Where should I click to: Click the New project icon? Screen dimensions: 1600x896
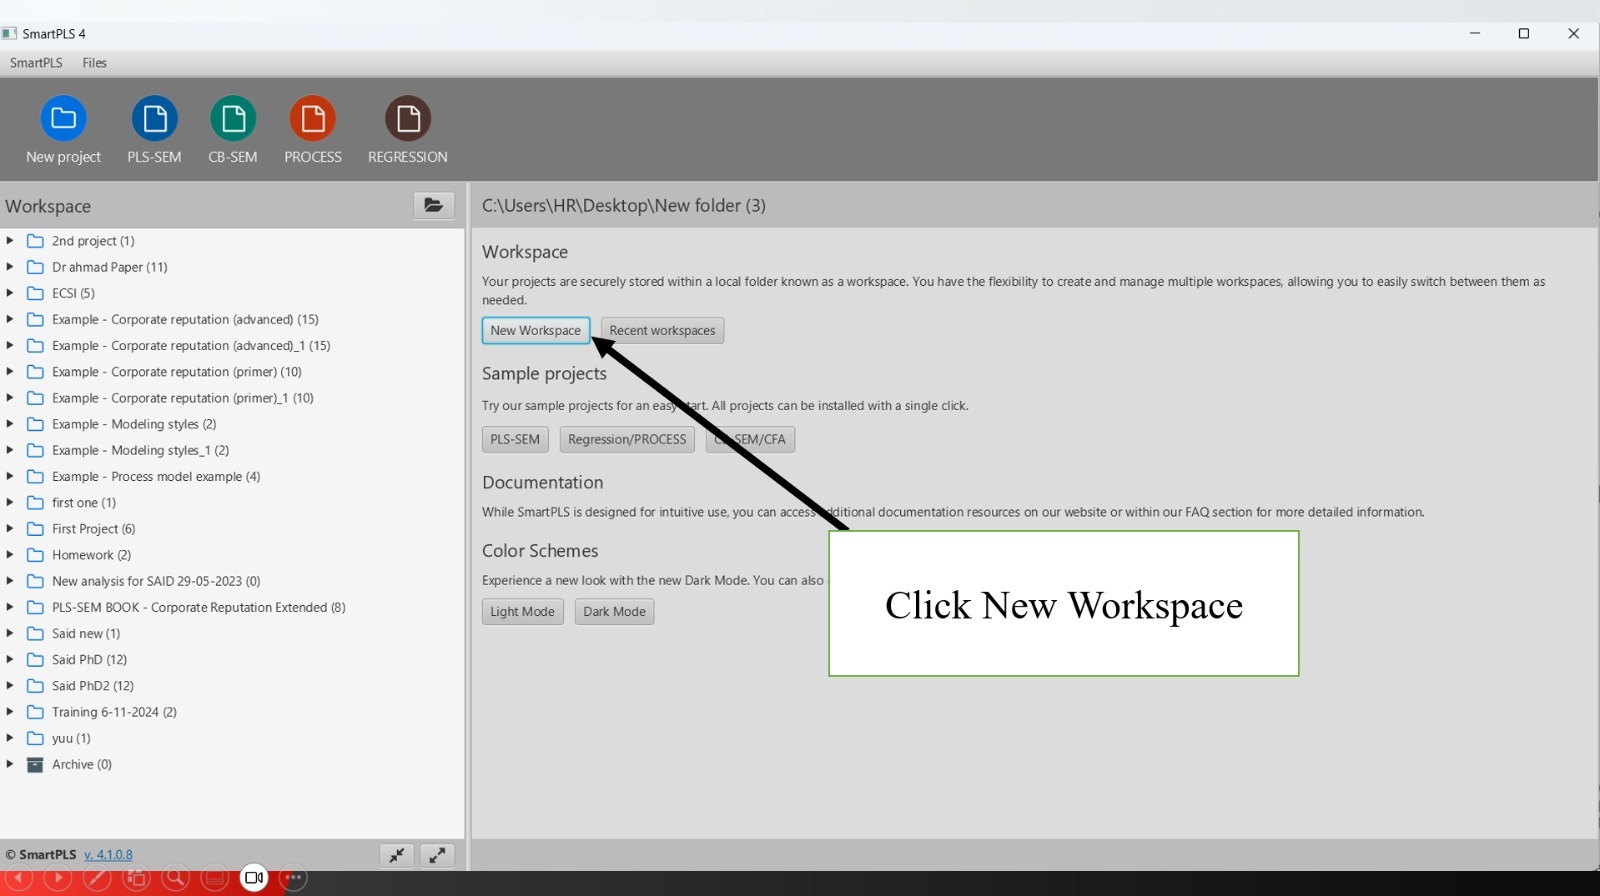click(63, 119)
